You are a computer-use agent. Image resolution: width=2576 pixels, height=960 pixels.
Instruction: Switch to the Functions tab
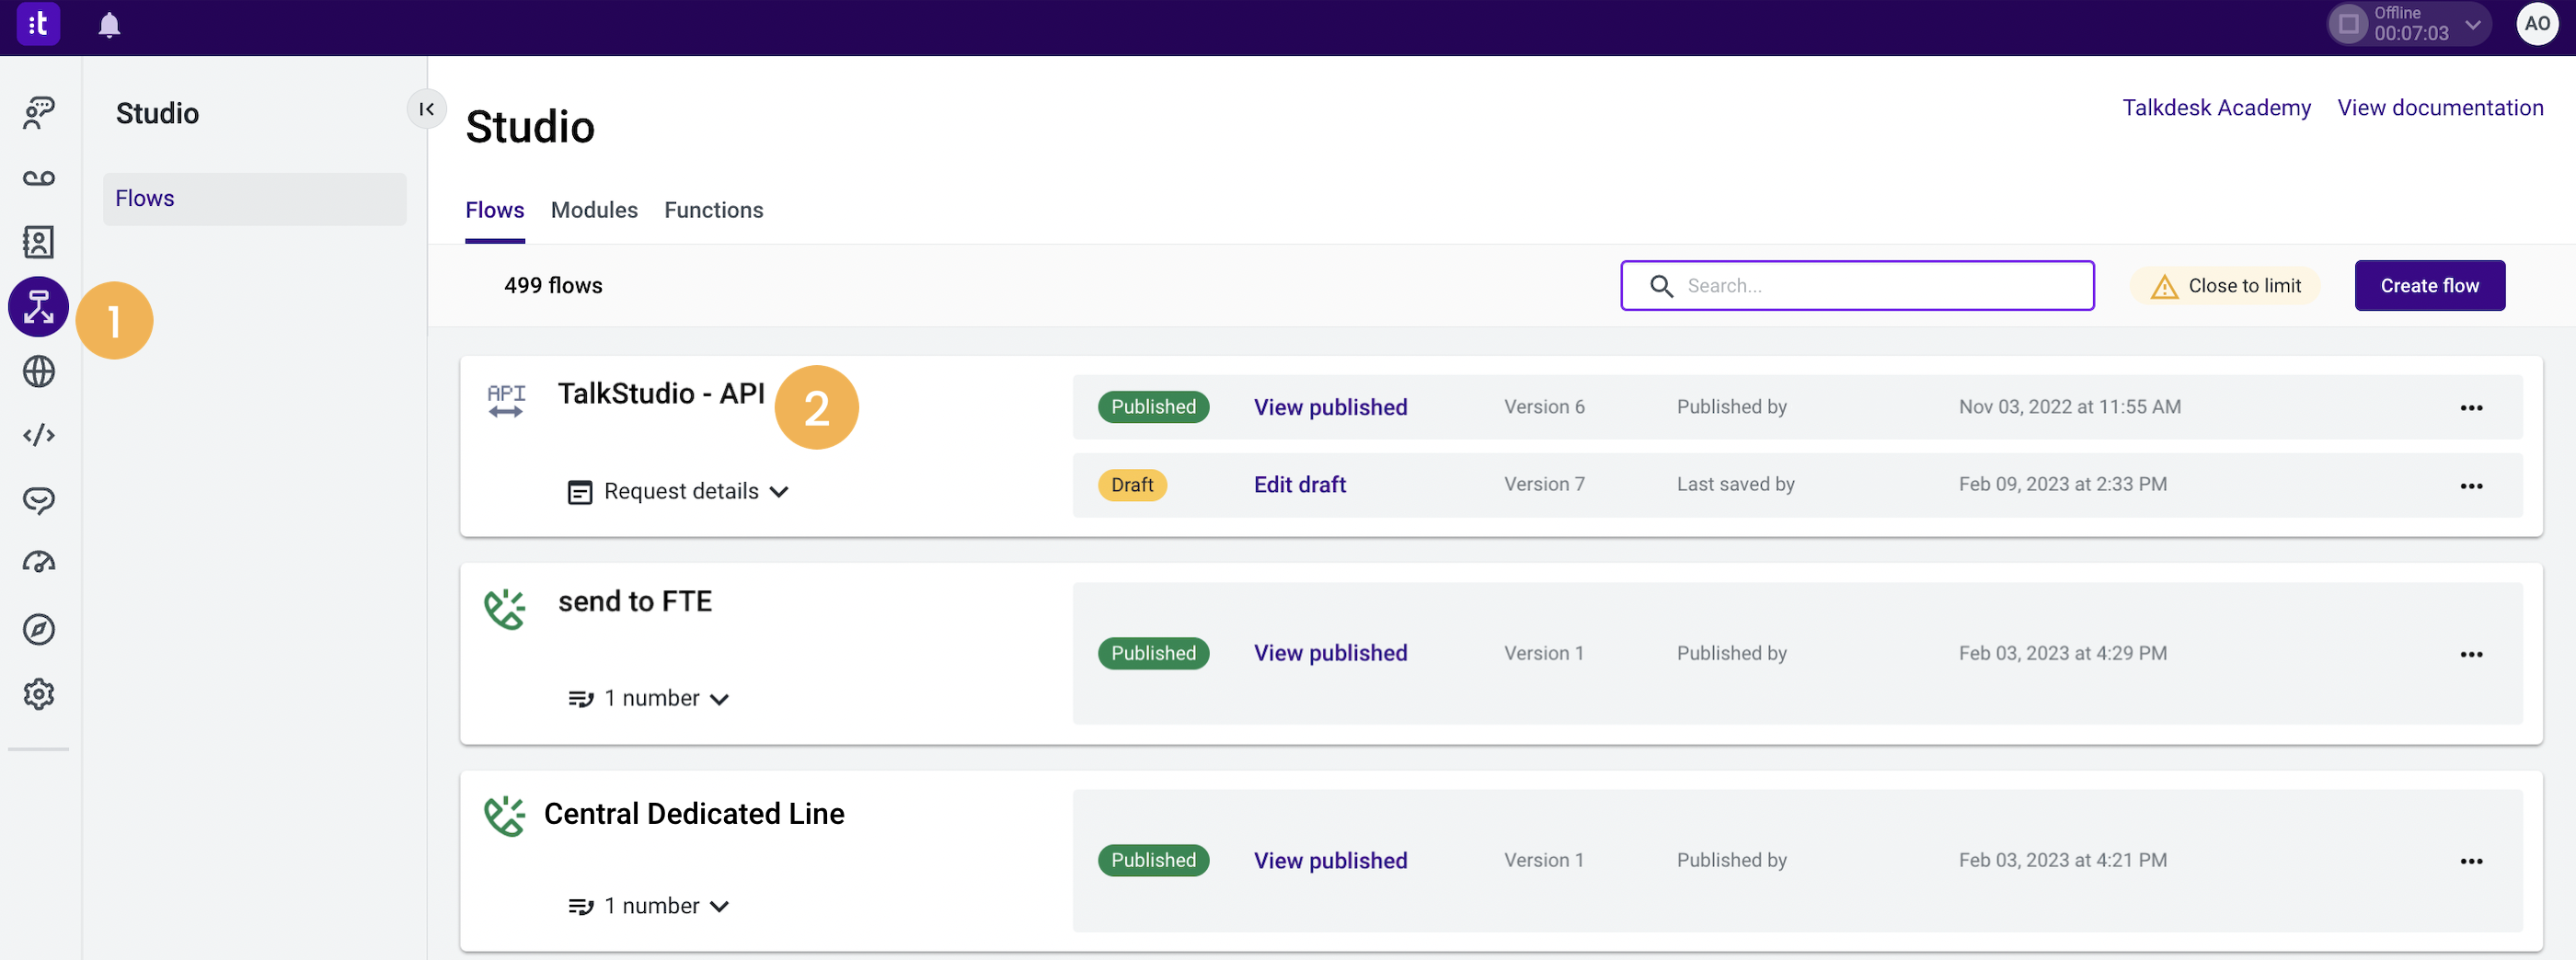pos(713,210)
